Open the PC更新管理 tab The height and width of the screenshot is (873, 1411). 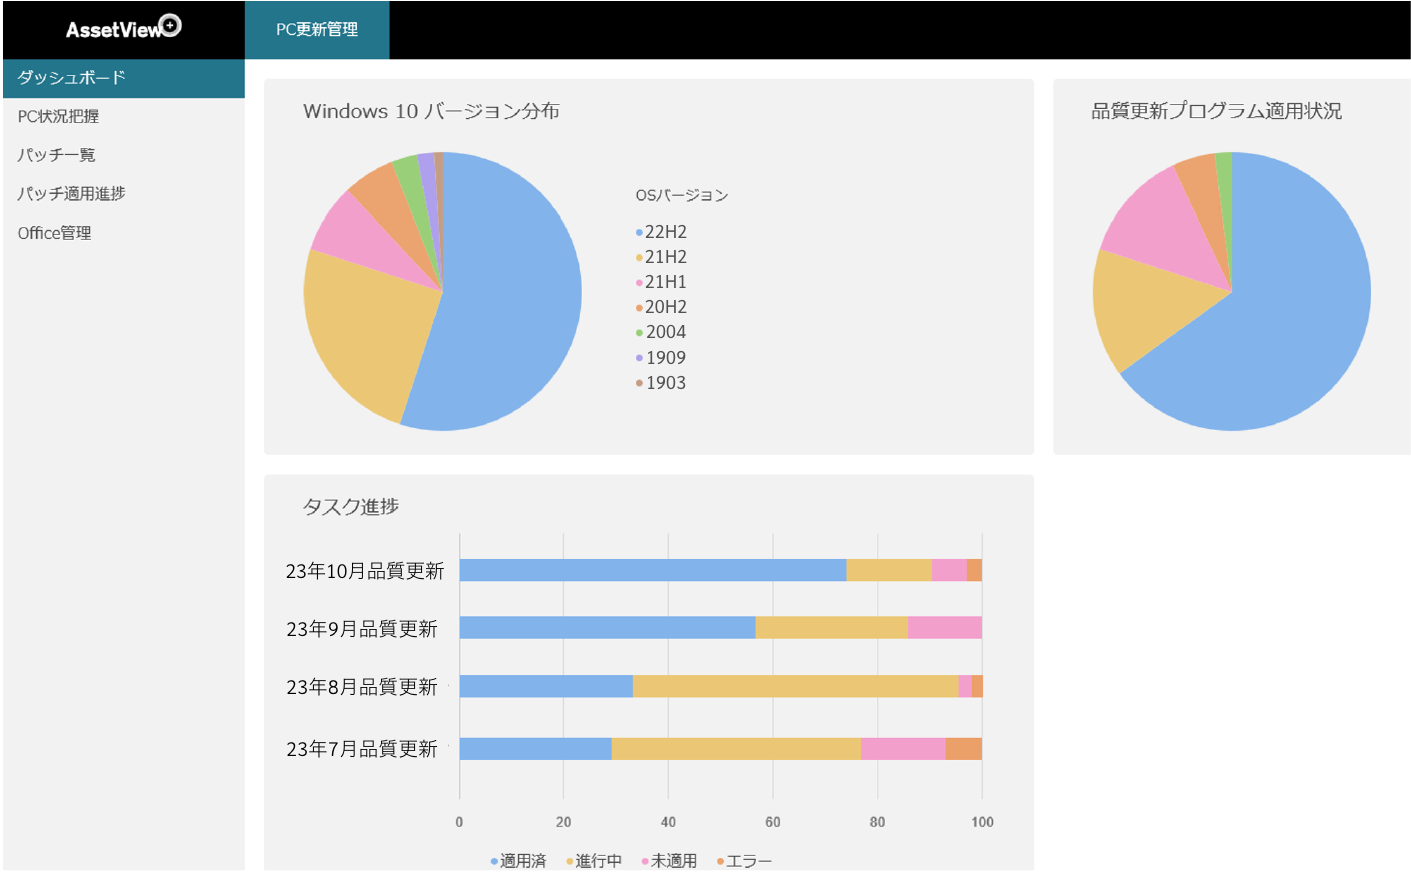317,30
